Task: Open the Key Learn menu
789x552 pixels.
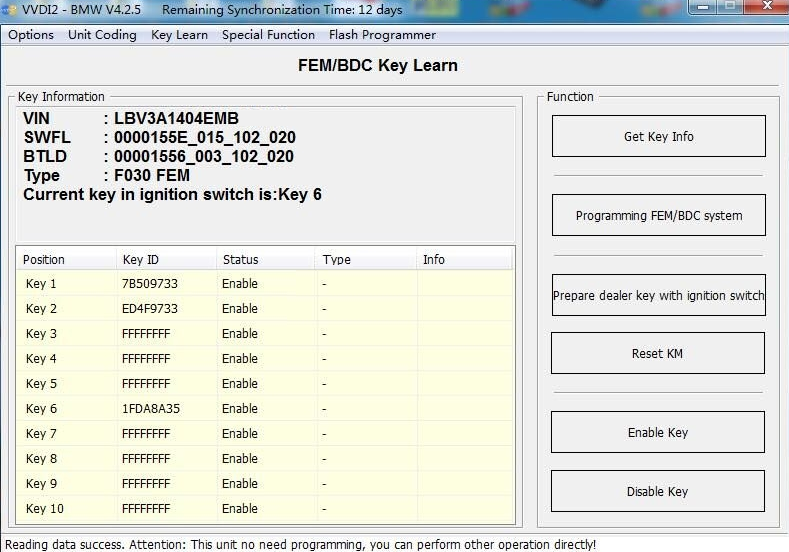Action: point(179,35)
